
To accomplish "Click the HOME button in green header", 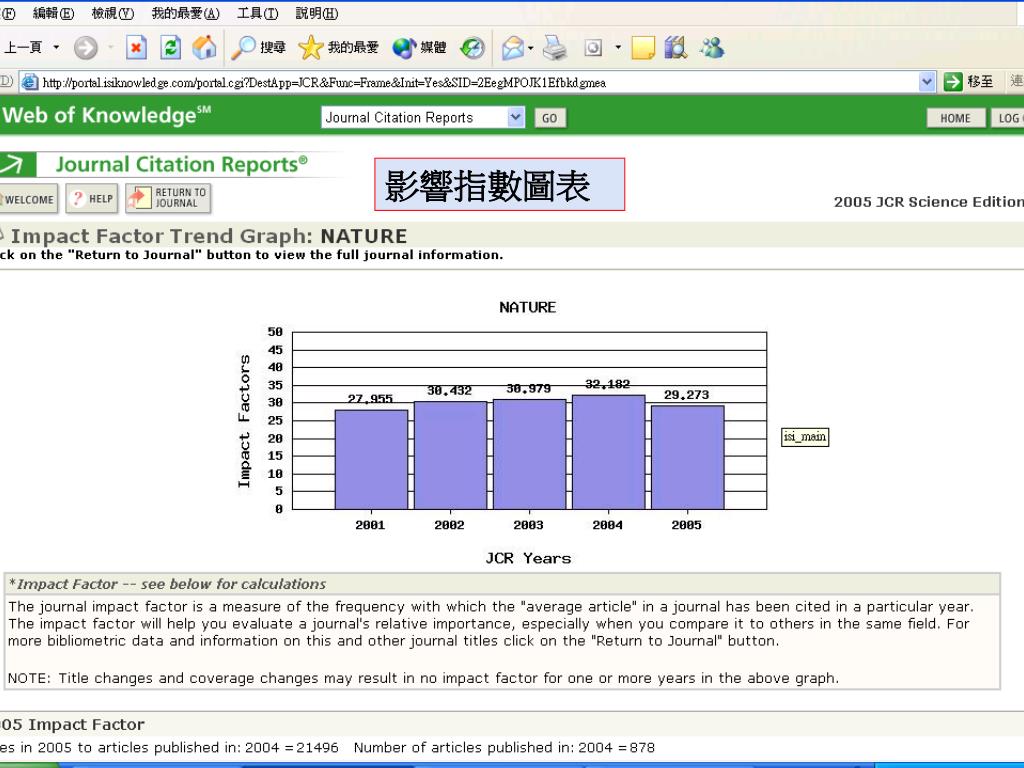I will 955,118.
